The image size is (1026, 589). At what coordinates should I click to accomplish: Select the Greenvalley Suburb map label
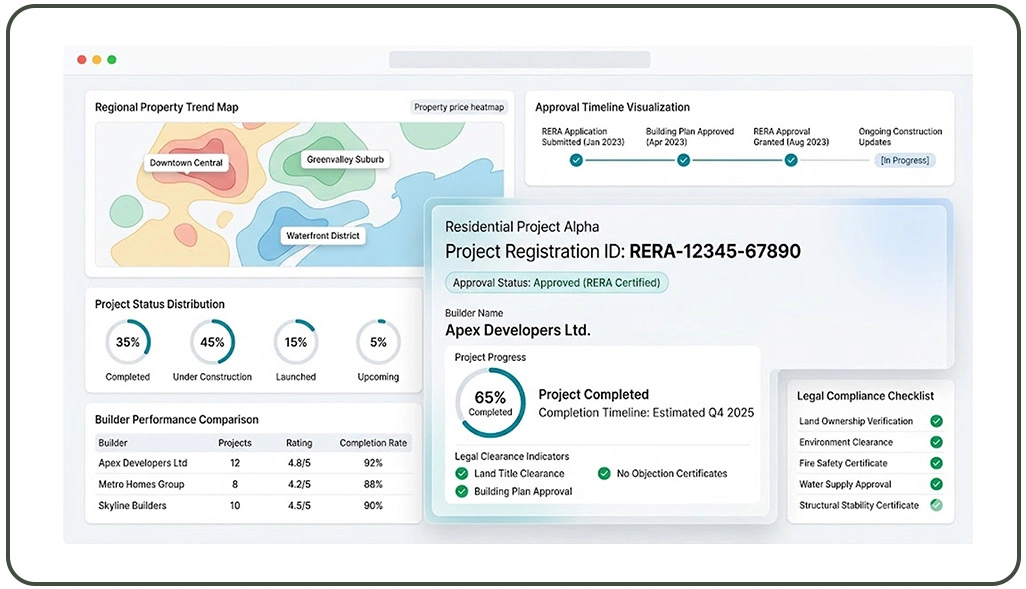[x=345, y=160]
